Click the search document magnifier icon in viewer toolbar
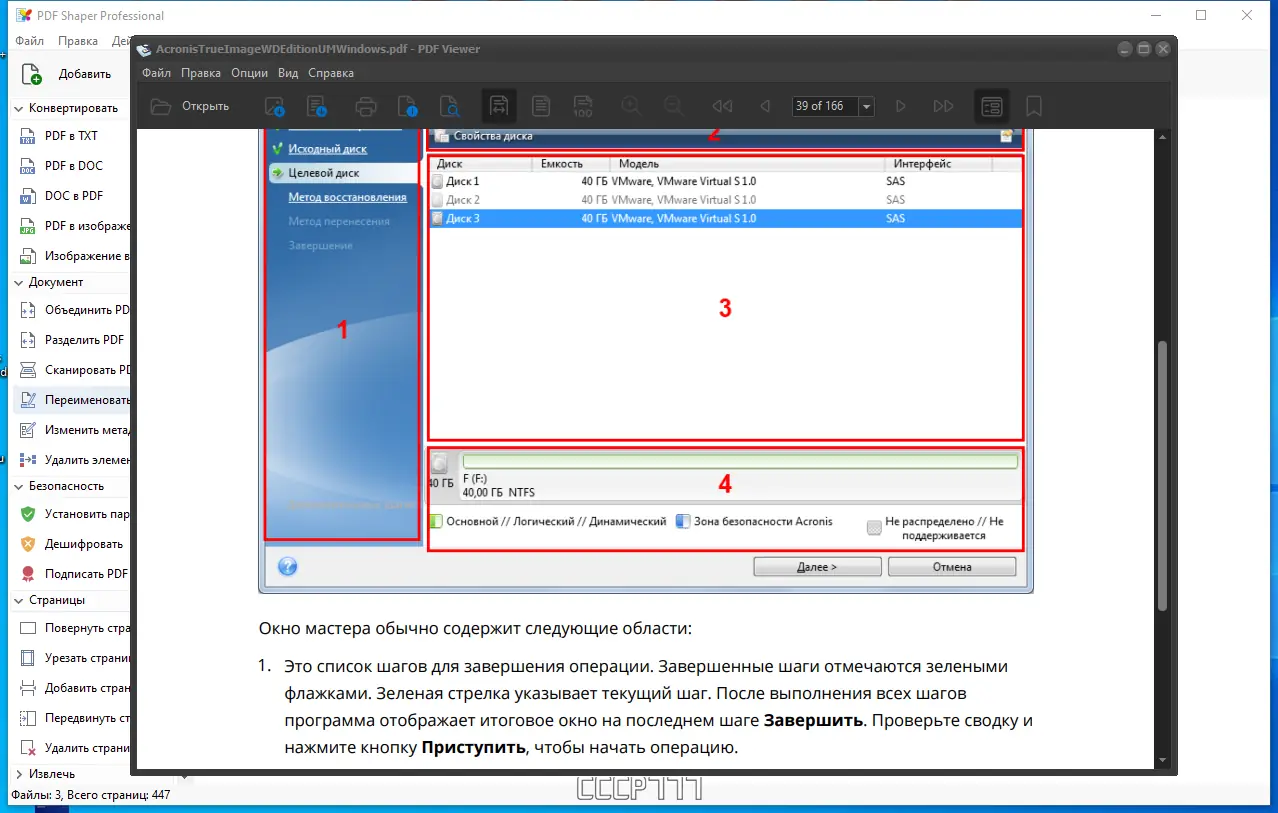The height and width of the screenshot is (813, 1278). (450, 106)
